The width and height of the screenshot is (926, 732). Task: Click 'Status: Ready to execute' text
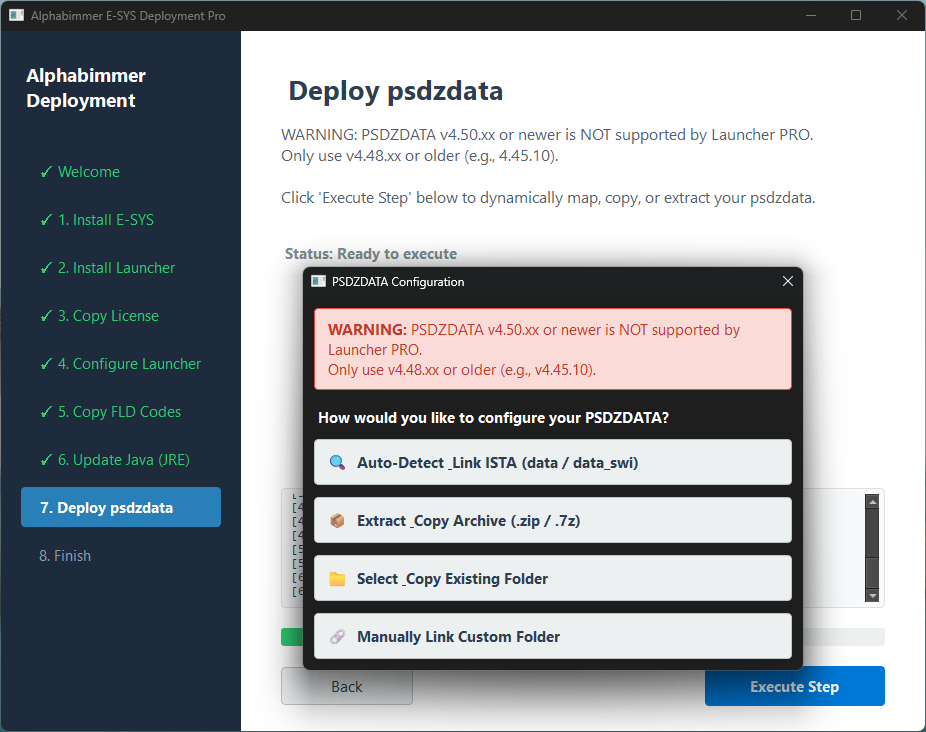[371, 254]
